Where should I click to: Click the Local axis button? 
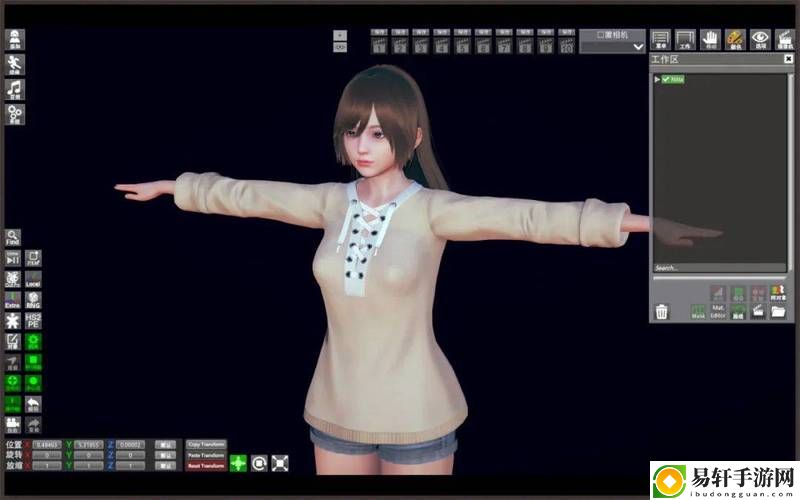pos(33,279)
